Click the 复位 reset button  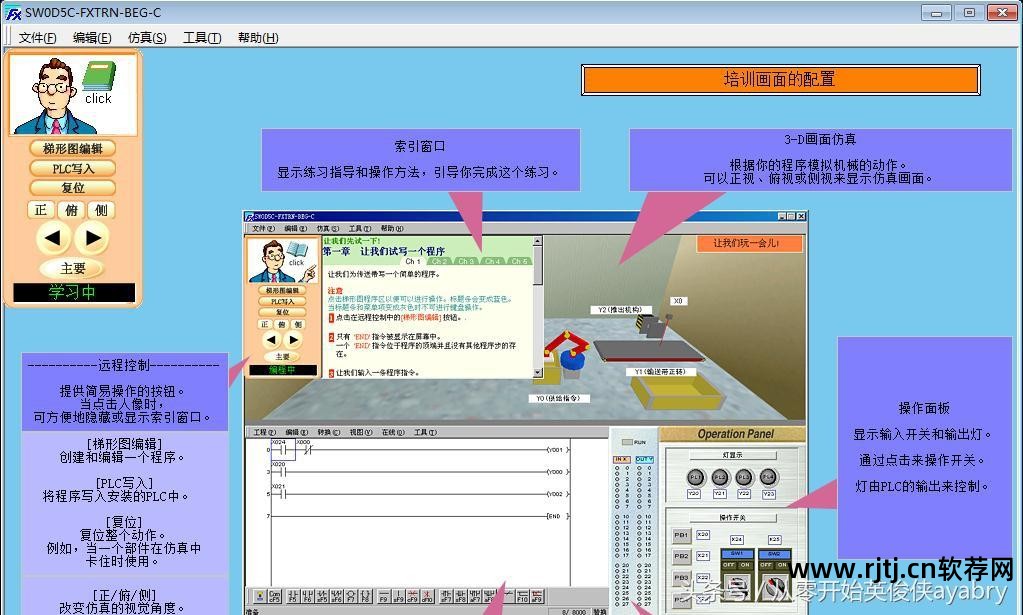(72, 187)
